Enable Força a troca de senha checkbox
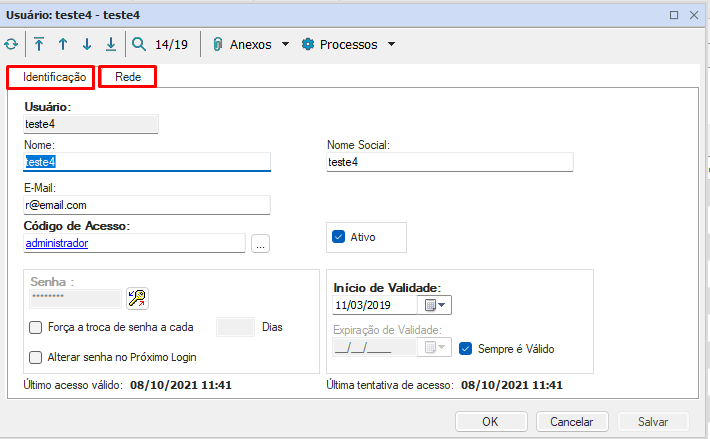Screen dimensions: 710x439 (35, 327)
